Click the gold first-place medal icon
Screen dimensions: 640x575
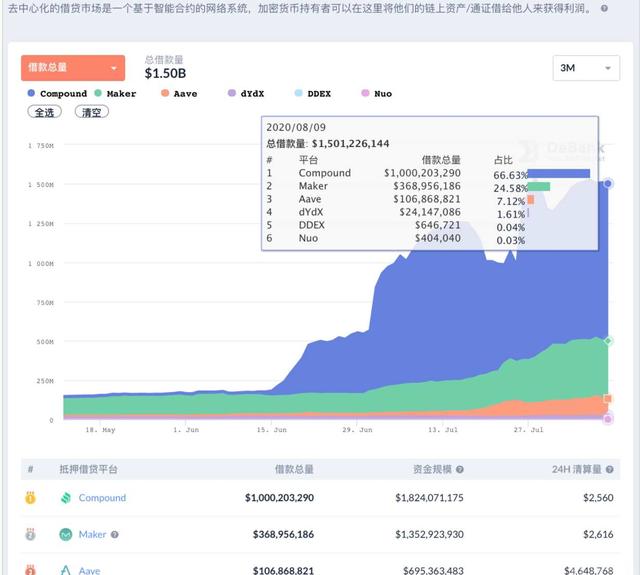[x=30, y=498]
